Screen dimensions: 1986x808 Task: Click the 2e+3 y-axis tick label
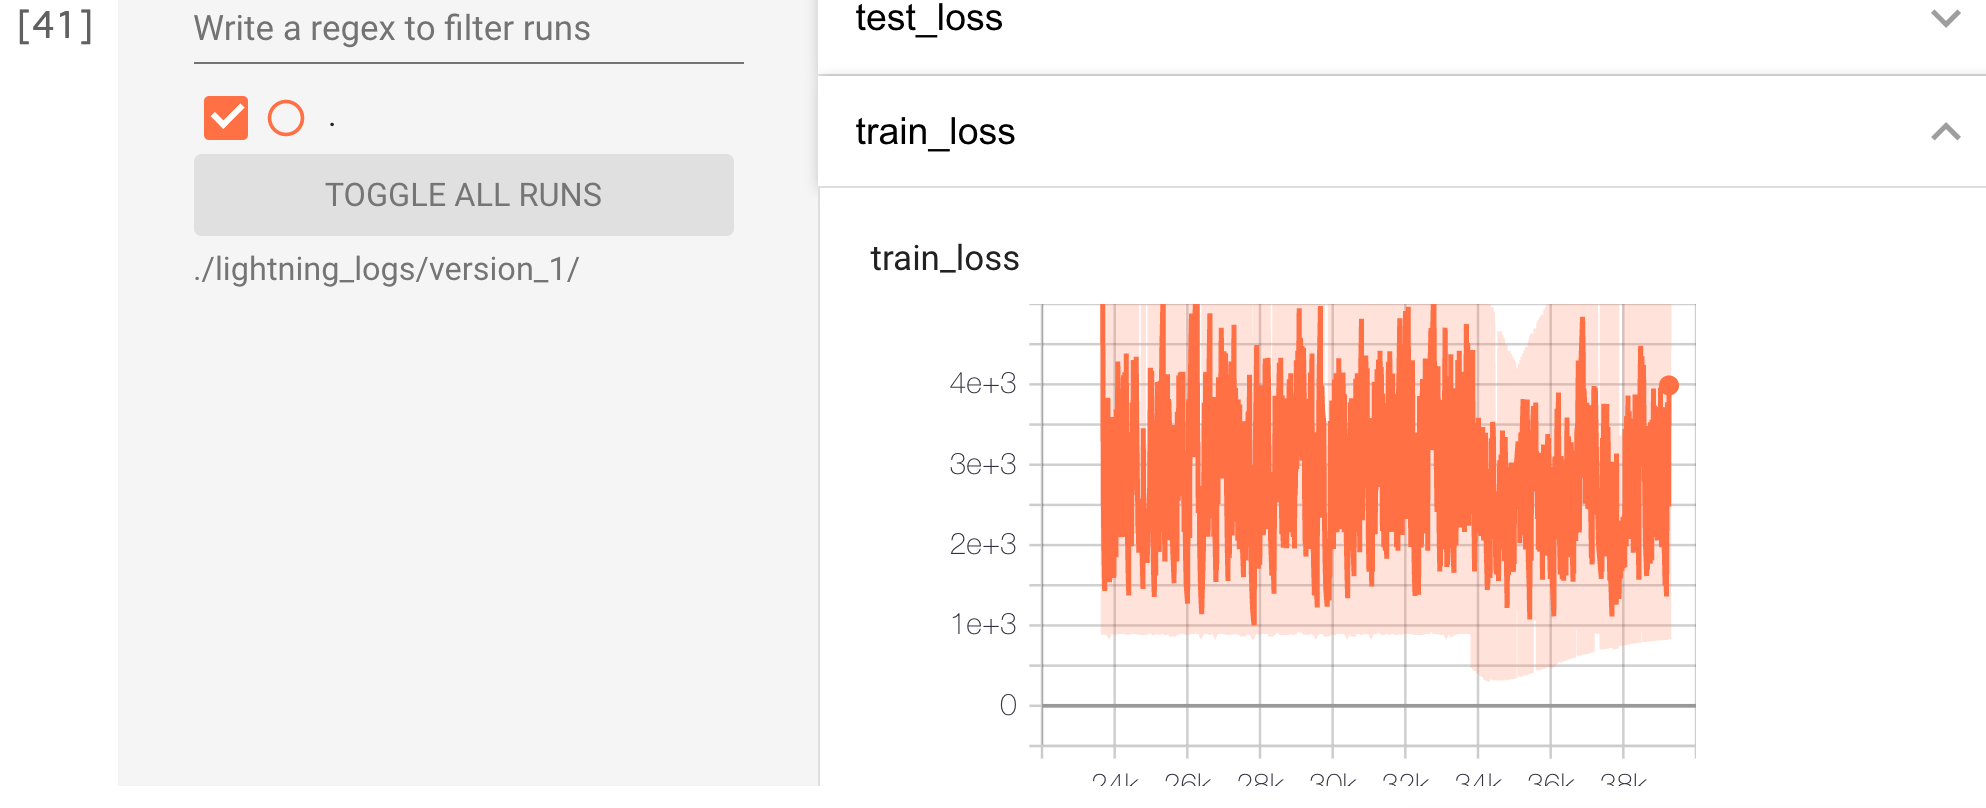[x=982, y=544]
